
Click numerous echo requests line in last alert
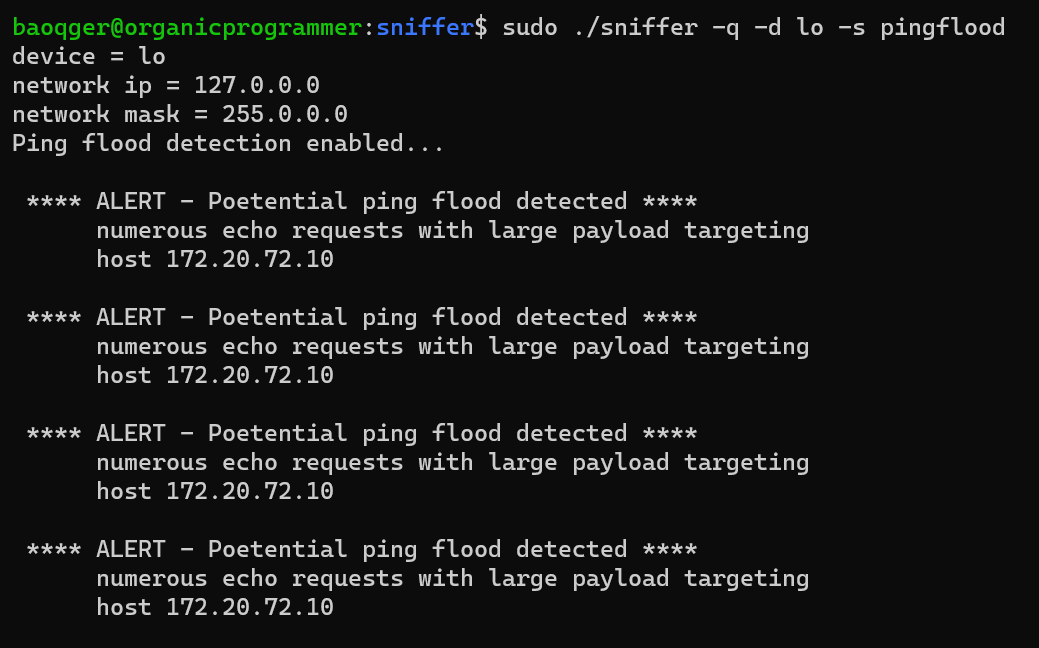pyautogui.click(x=453, y=579)
